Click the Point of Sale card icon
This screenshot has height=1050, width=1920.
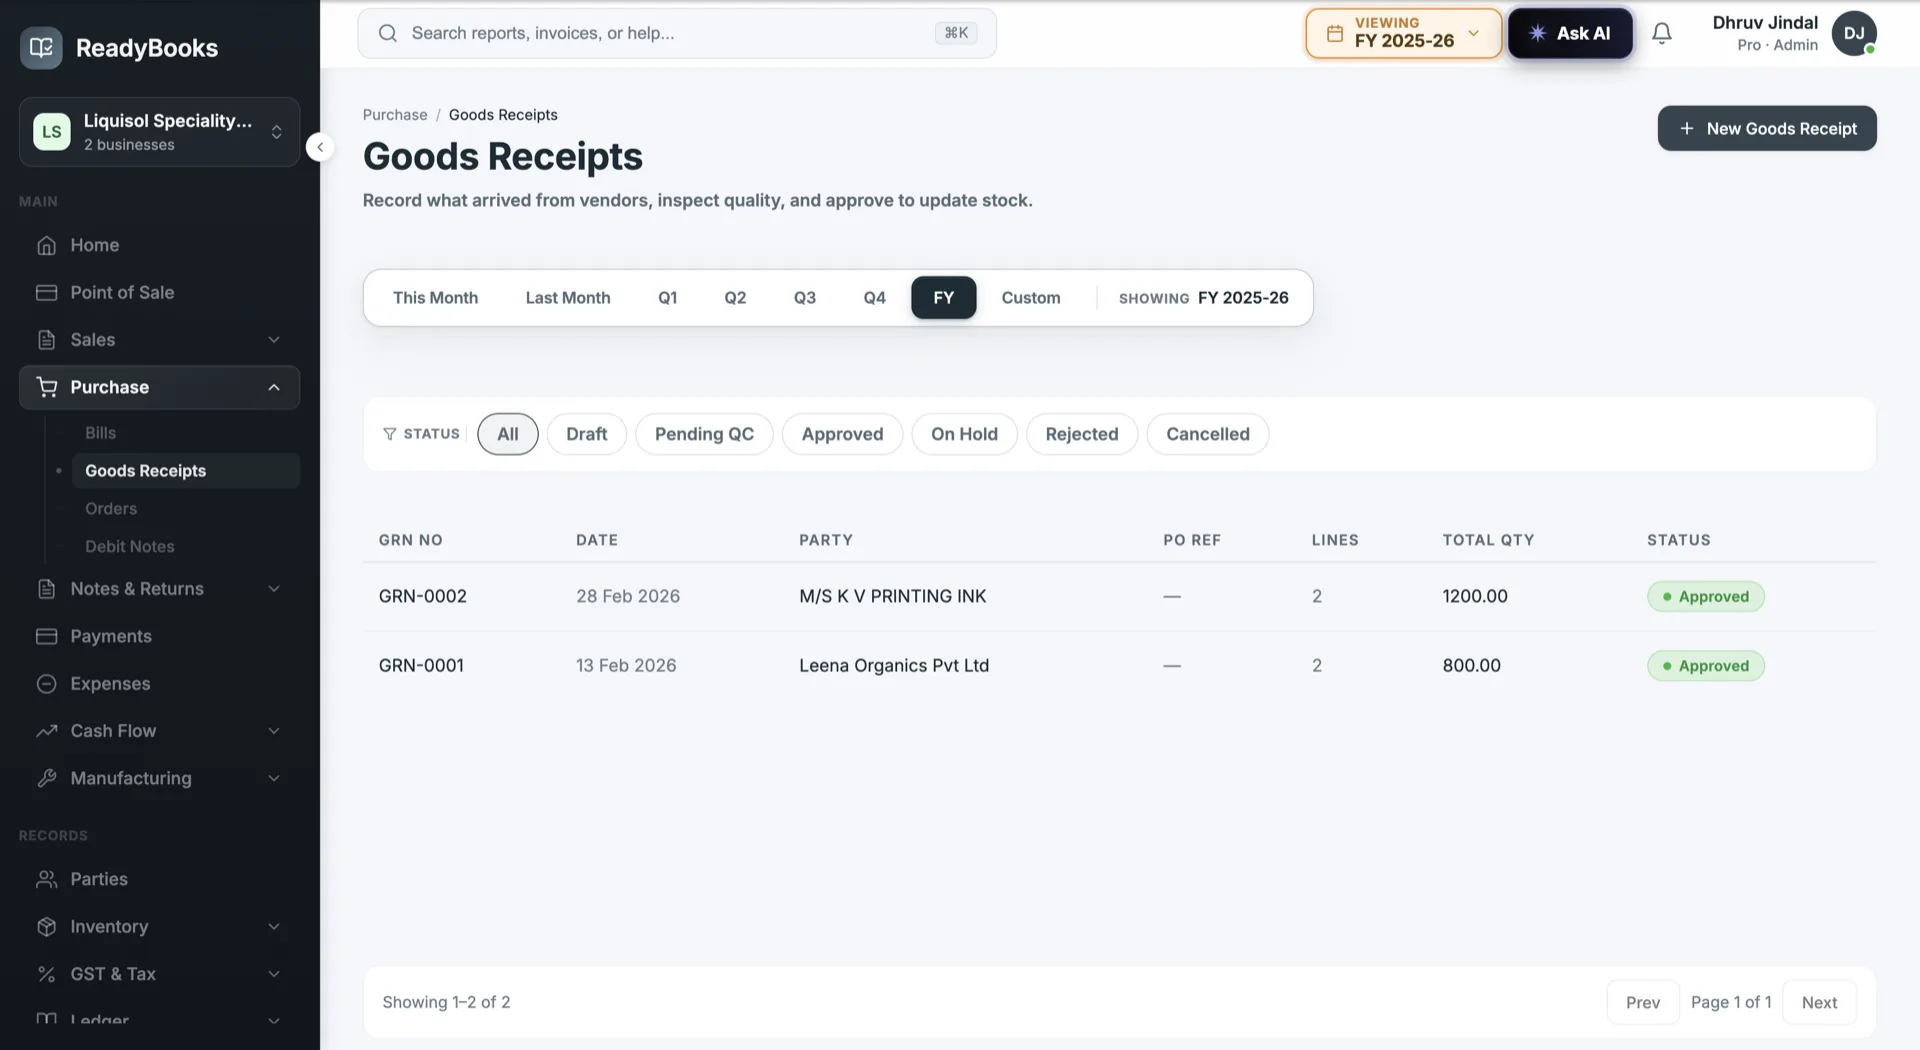[x=46, y=292]
